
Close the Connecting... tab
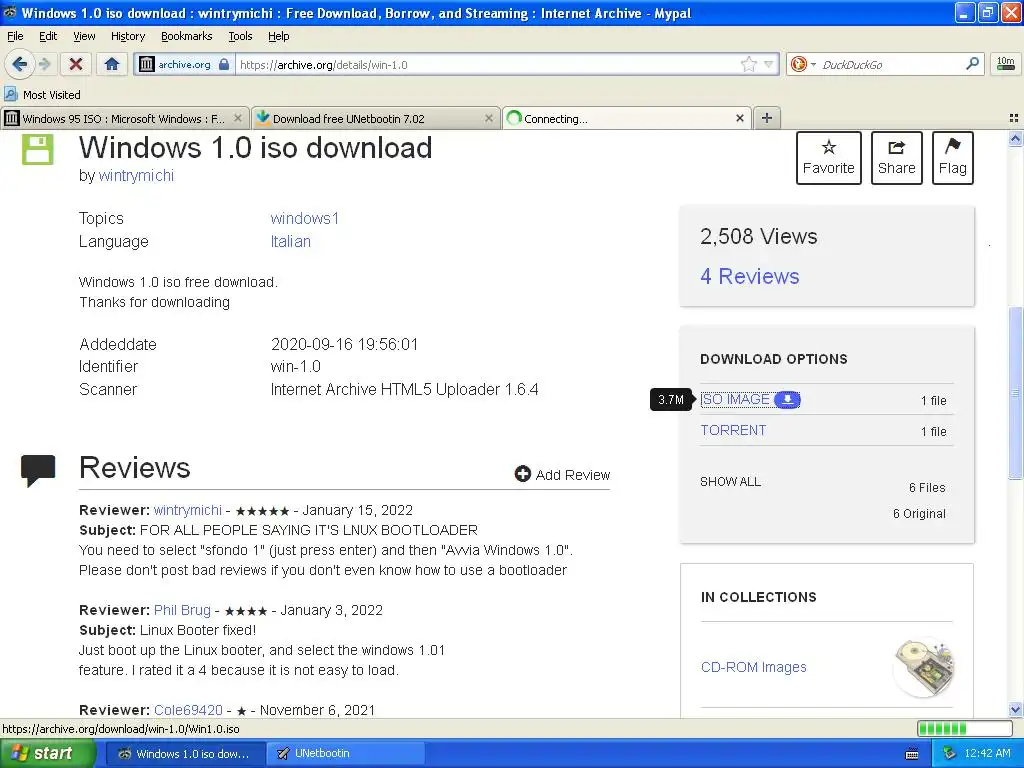click(739, 118)
